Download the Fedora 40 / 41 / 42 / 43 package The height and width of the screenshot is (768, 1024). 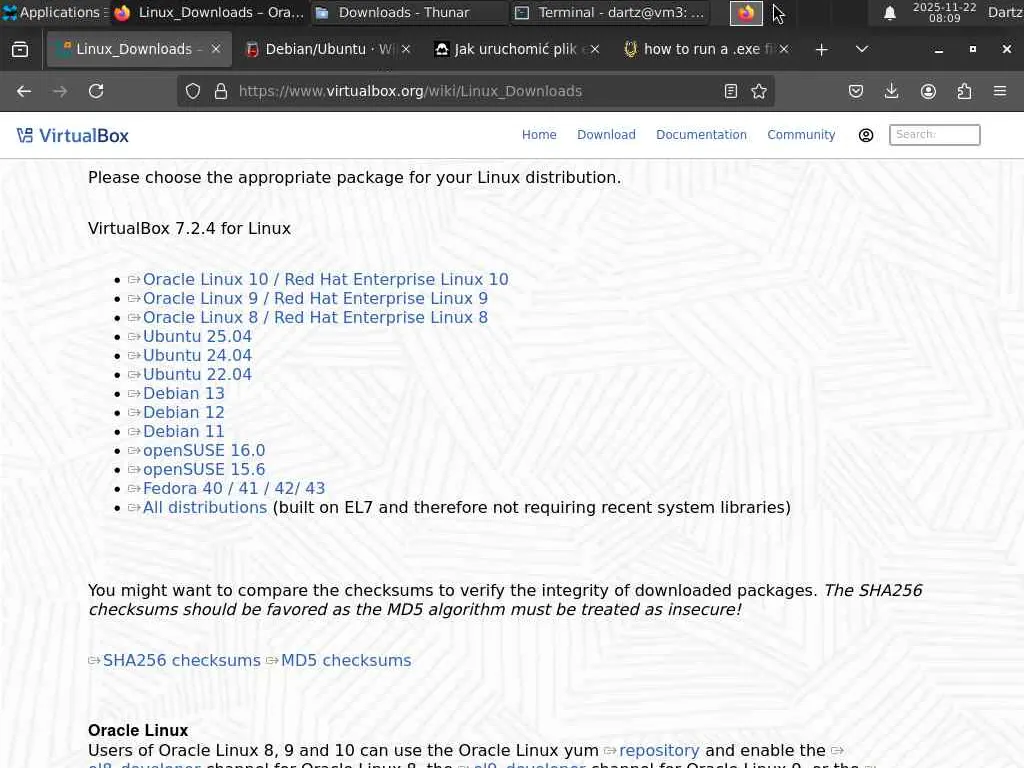(234, 488)
